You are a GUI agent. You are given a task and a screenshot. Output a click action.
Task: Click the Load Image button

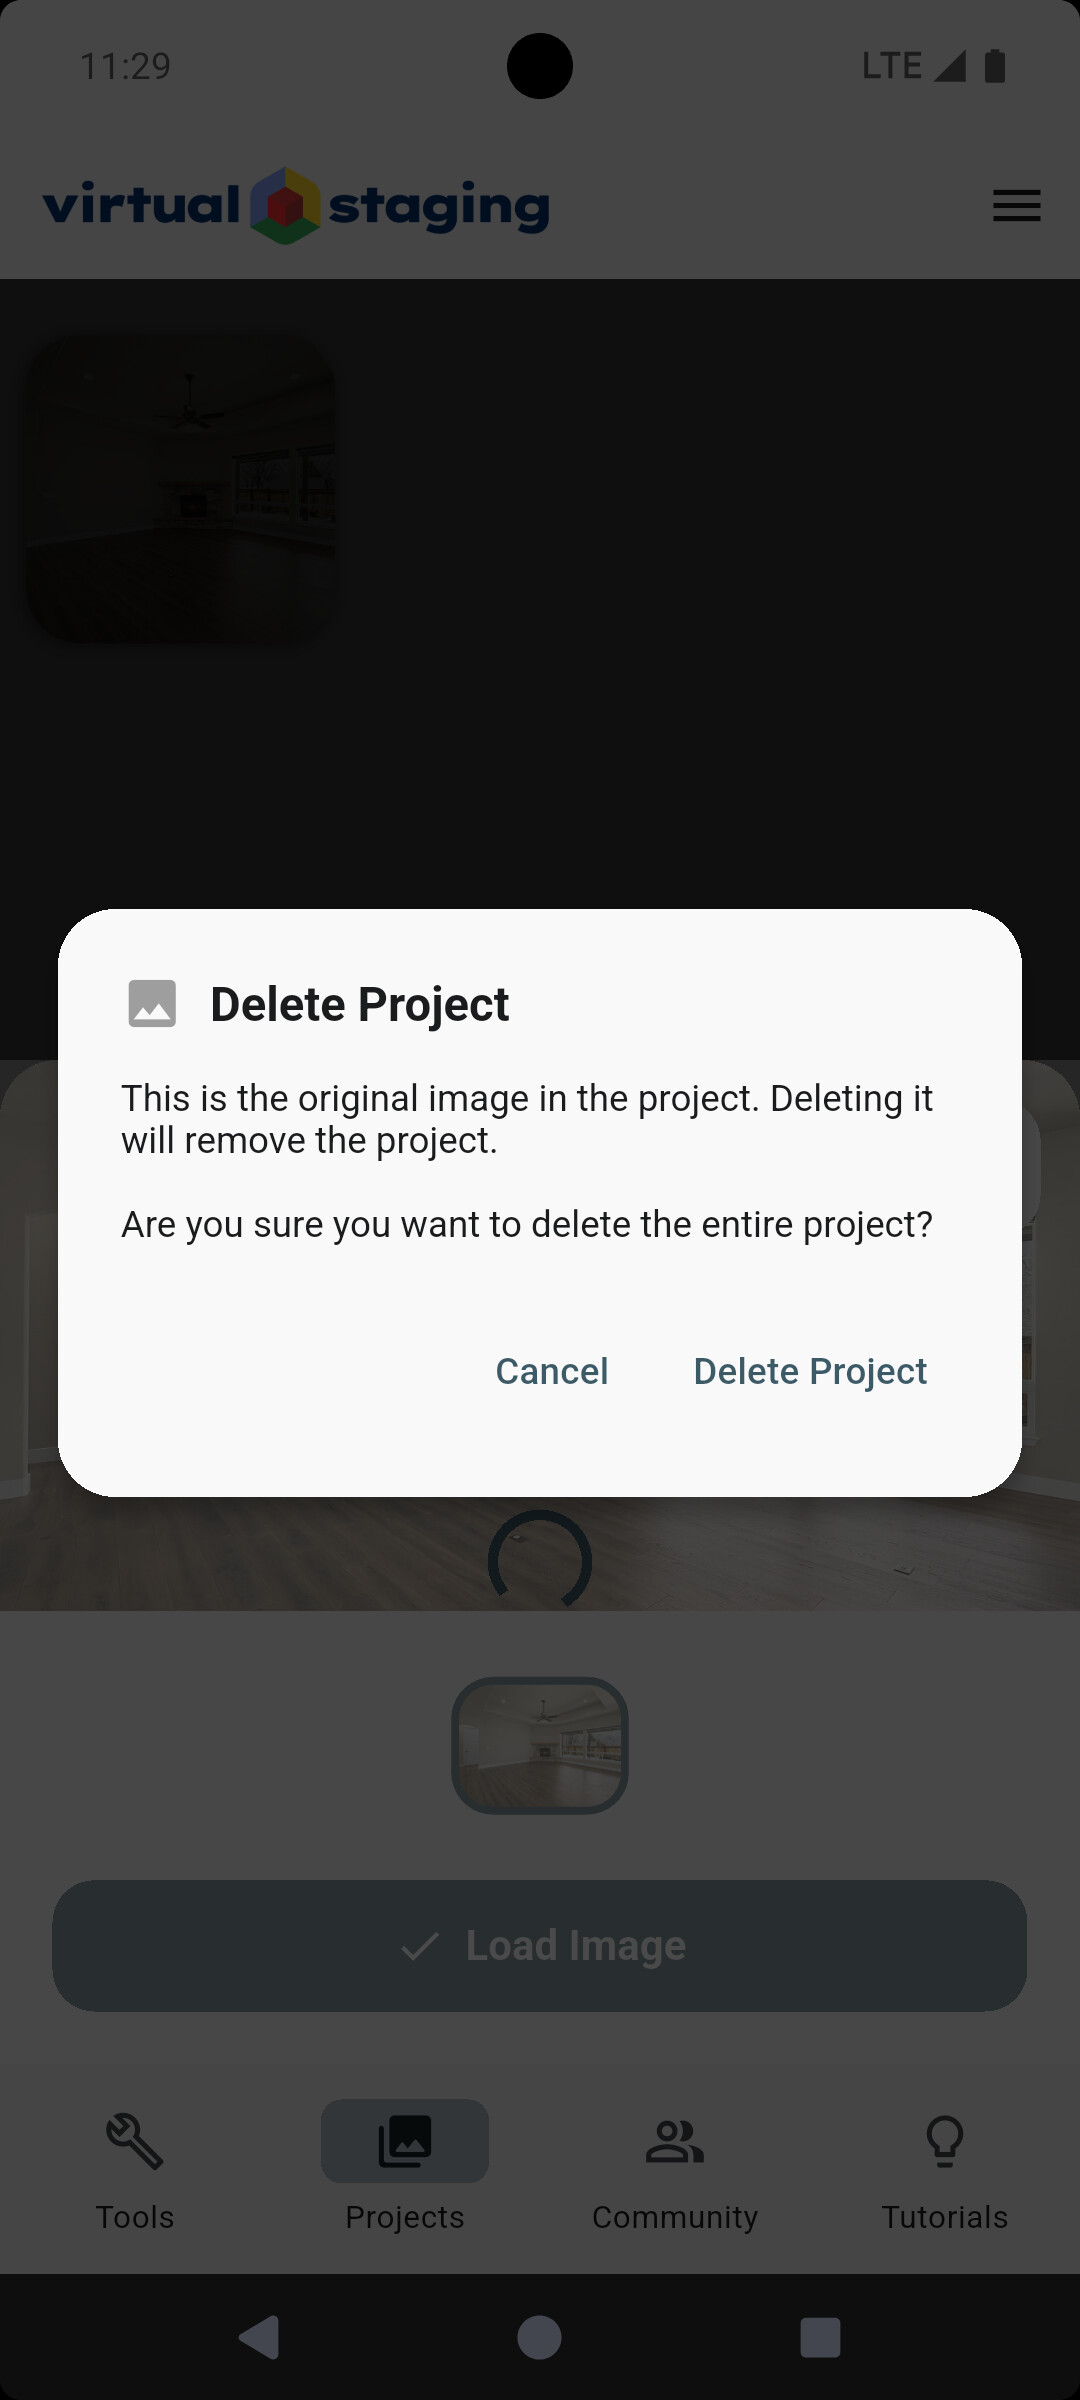(x=540, y=1946)
